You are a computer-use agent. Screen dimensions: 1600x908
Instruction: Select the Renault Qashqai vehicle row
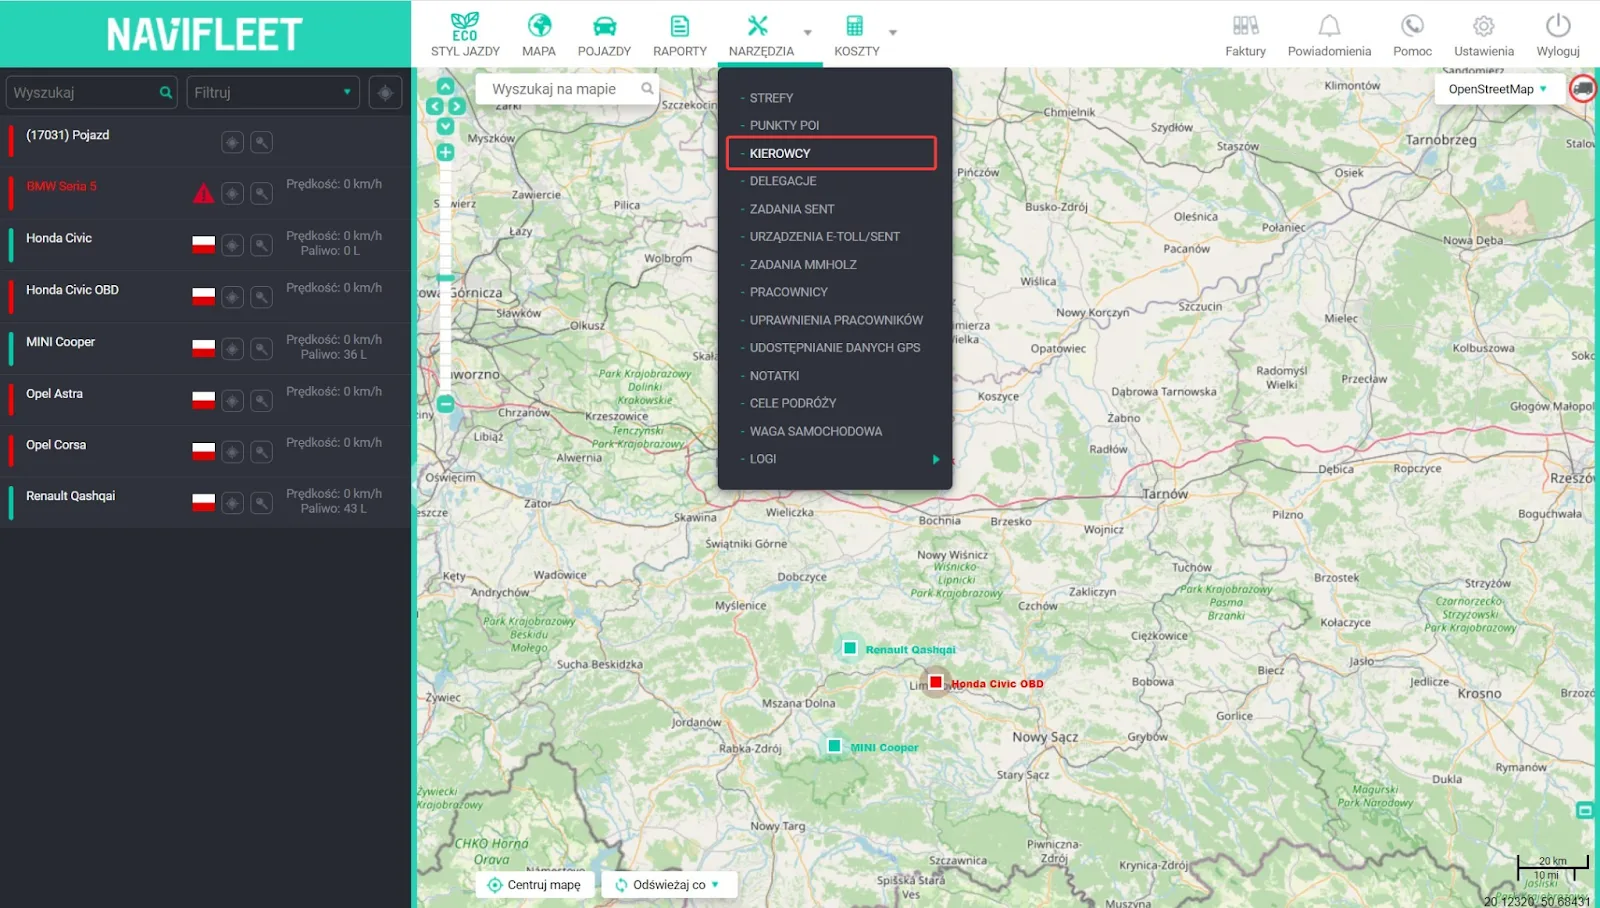[205, 502]
